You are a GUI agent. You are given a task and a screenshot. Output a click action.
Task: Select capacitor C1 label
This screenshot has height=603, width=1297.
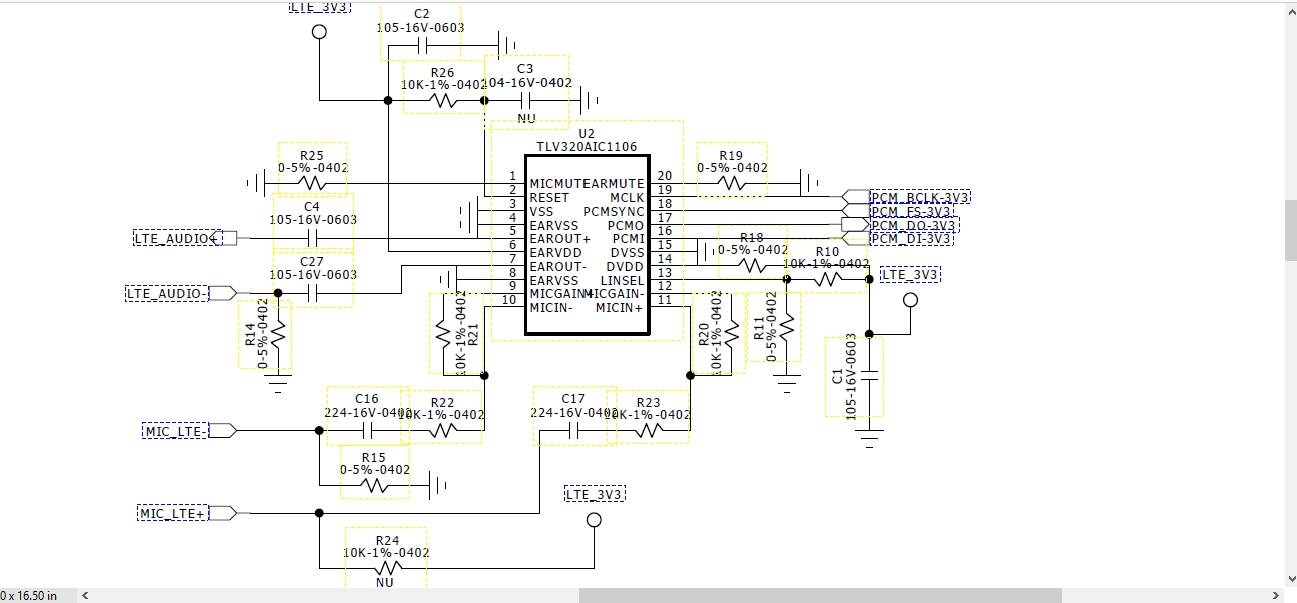tap(838, 376)
